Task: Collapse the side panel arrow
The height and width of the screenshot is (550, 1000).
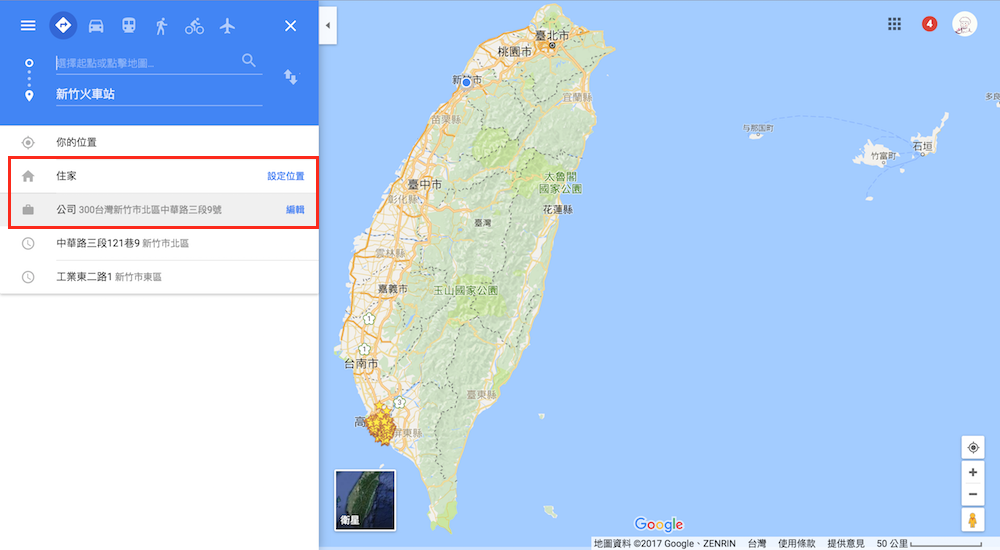Action: (x=328, y=26)
